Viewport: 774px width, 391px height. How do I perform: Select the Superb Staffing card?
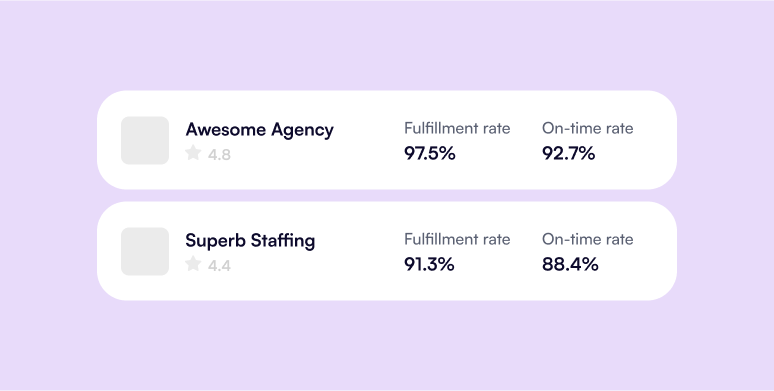387,251
